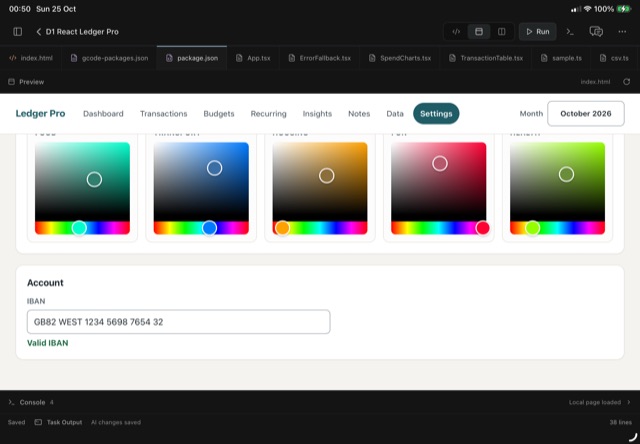
Task: Click the Saved status label
Action: tap(16, 422)
